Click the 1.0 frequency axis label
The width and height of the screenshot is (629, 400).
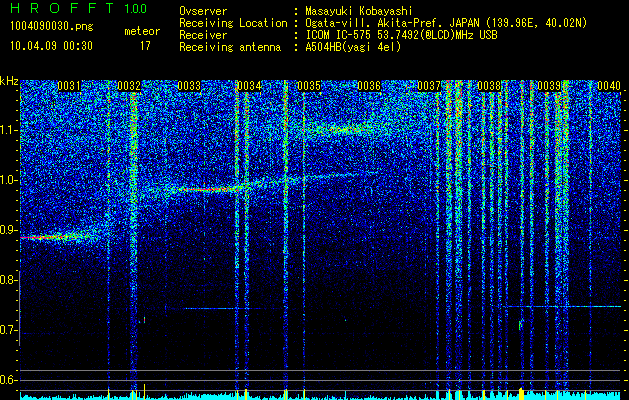[x=9, y=180]
